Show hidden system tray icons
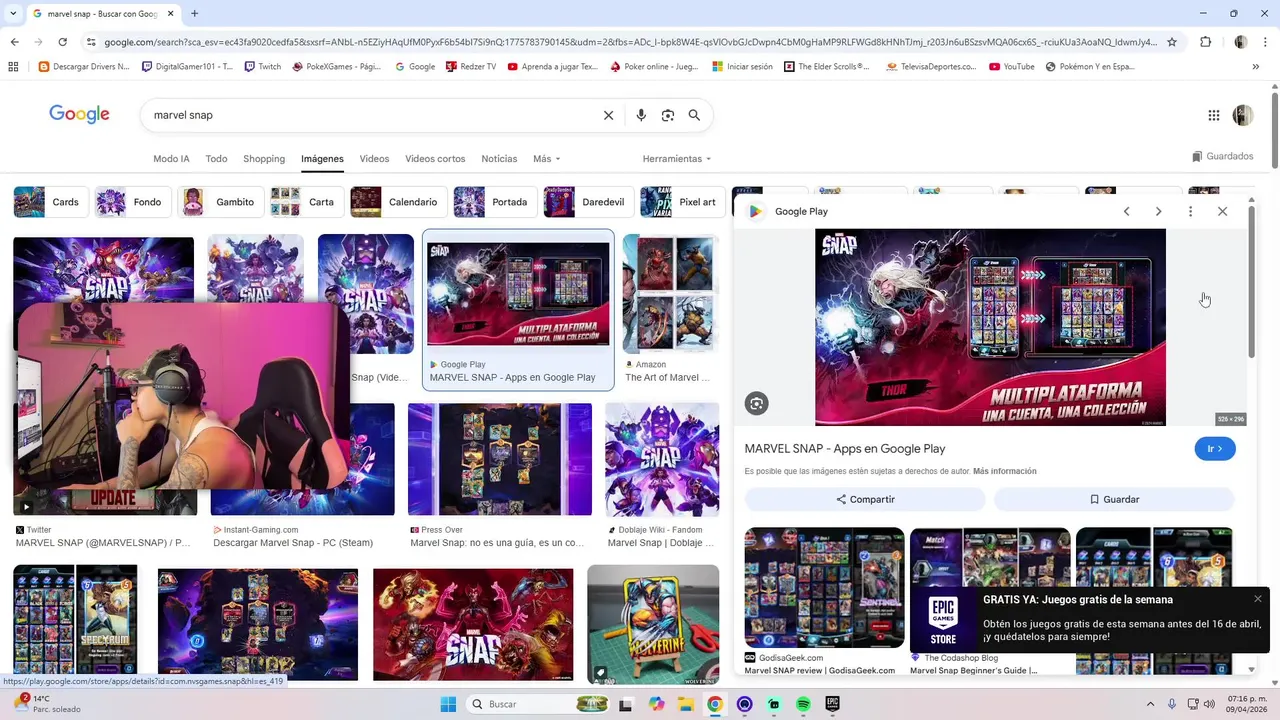1280x720 pixels. 1150,704
